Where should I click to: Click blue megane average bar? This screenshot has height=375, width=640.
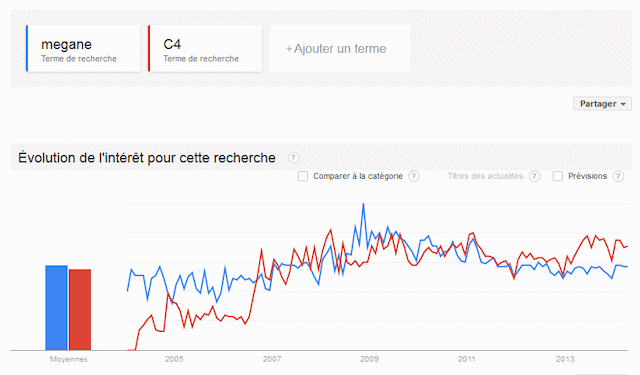click(x=56, y=308)
